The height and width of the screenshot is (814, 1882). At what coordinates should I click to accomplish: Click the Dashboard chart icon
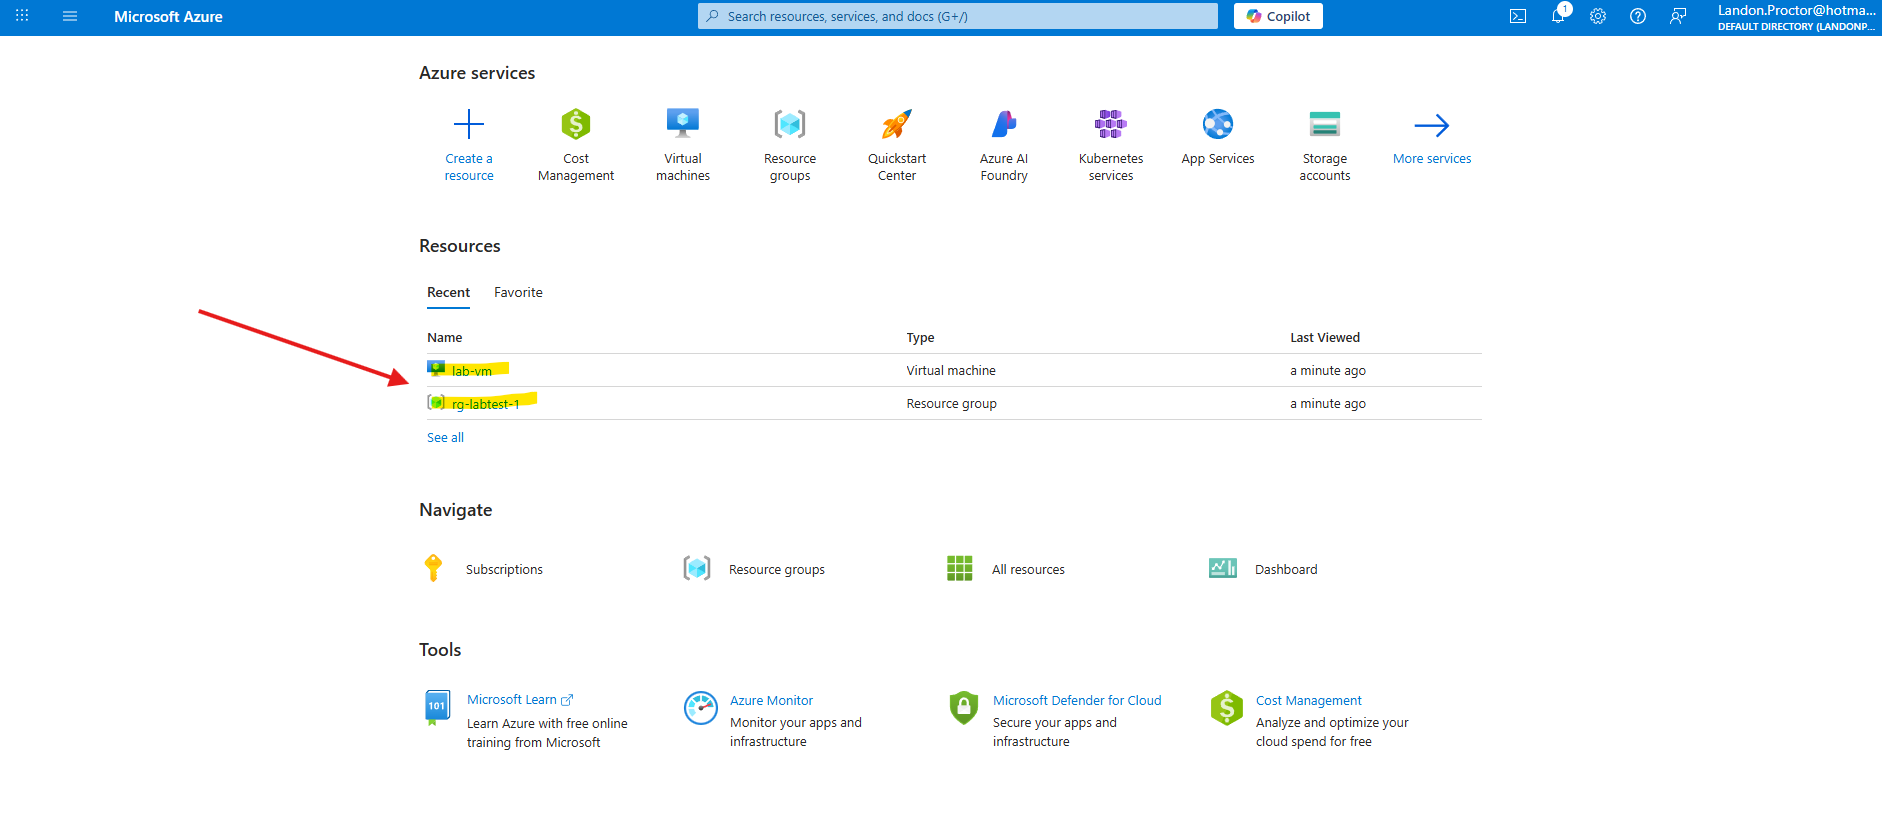click(x=1223, y=568)
